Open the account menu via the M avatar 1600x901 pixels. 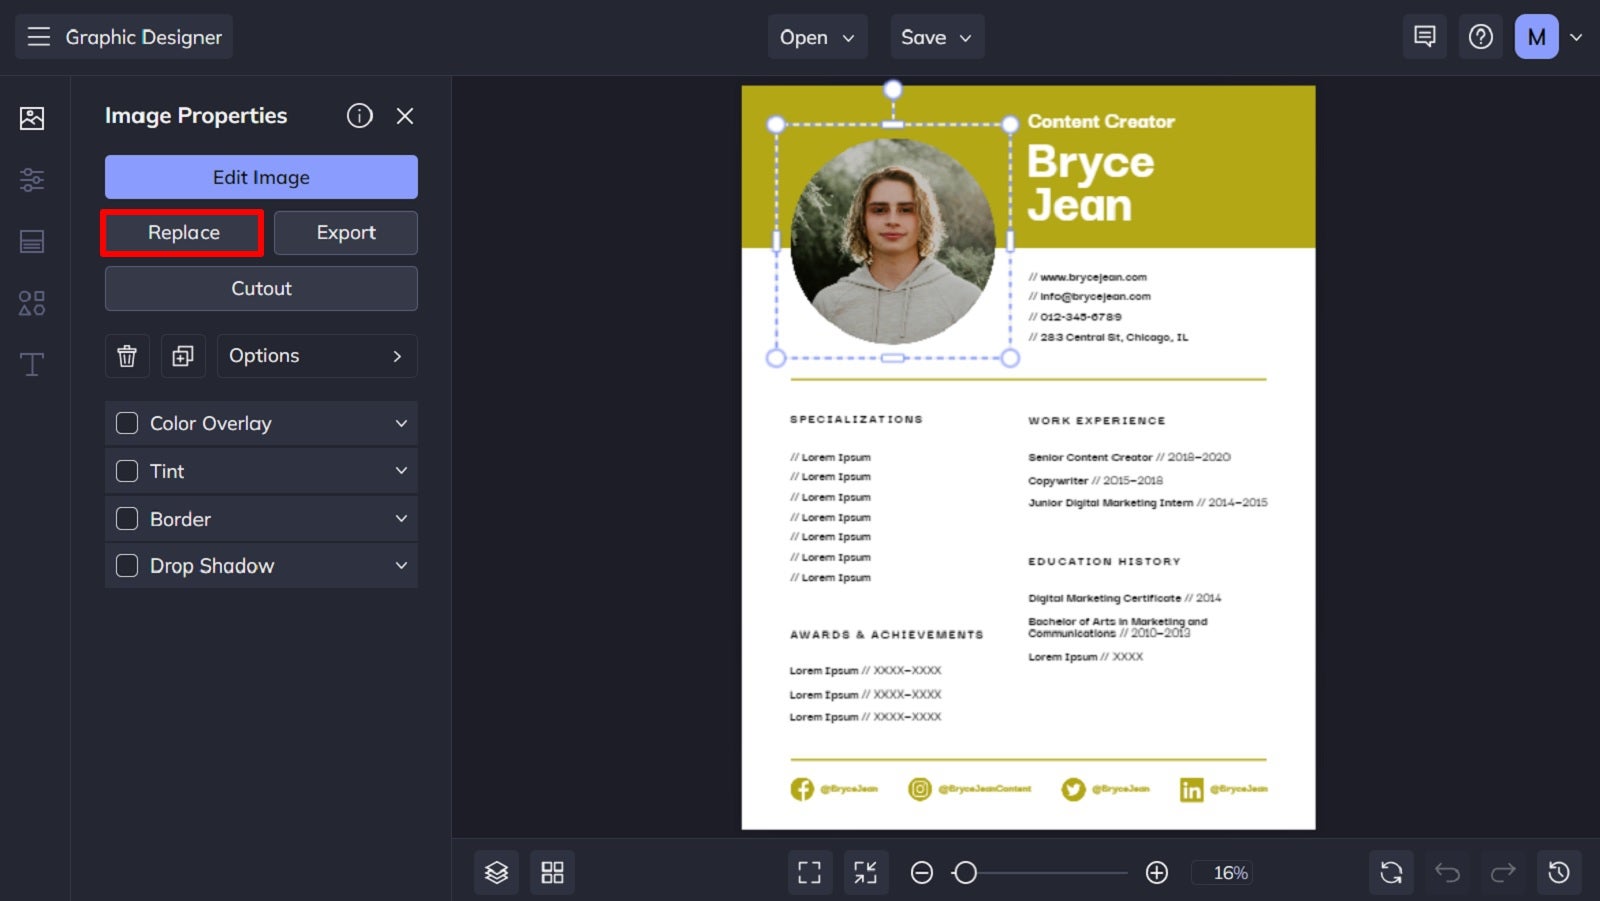[x=1535, y=36]
